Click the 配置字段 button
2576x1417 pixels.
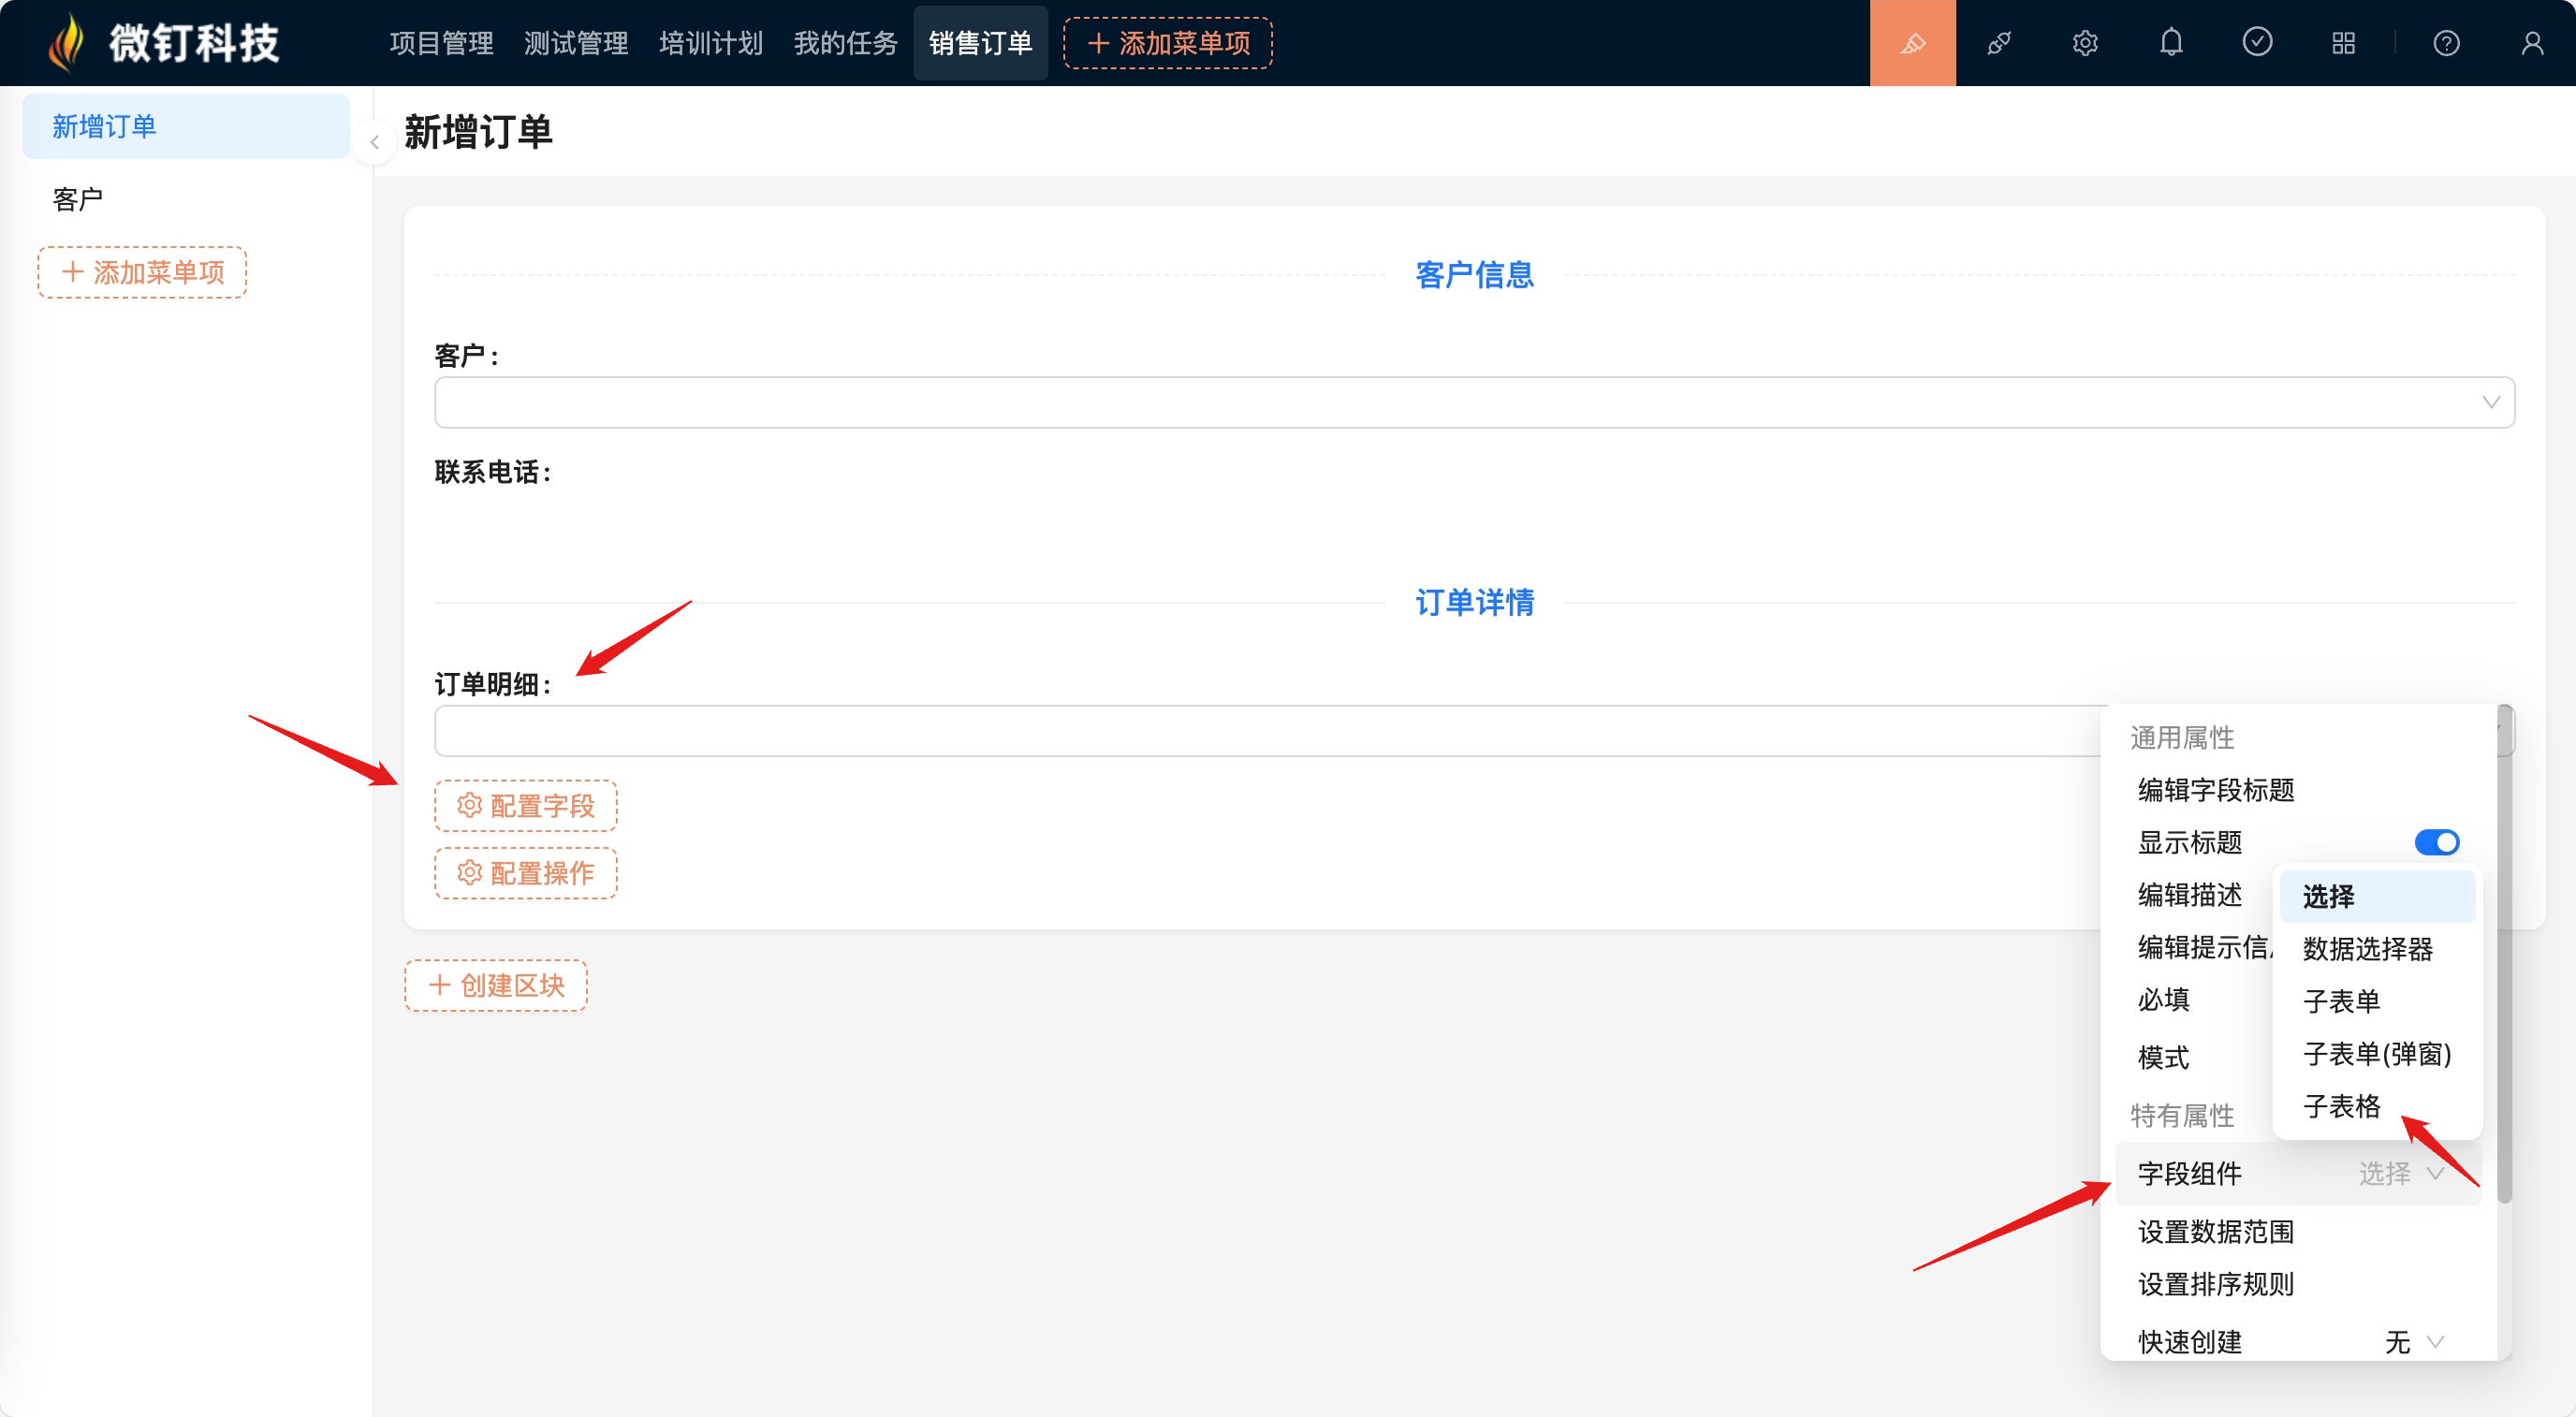tap(525, 805)
